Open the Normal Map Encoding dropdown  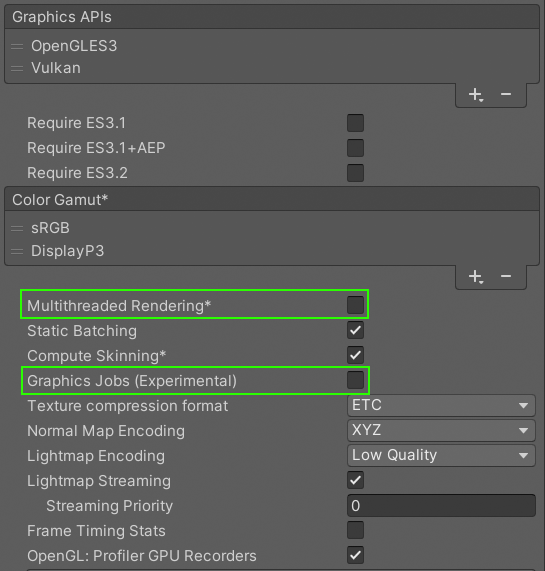441,430
